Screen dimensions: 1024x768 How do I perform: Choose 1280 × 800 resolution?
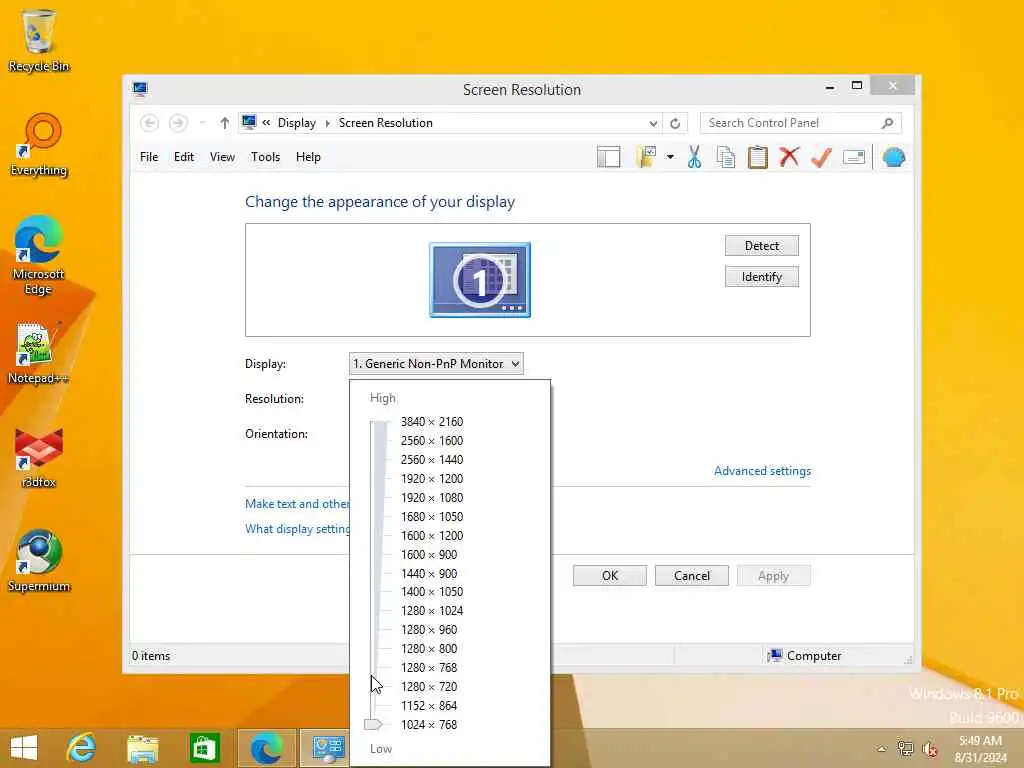coord(429,648)
